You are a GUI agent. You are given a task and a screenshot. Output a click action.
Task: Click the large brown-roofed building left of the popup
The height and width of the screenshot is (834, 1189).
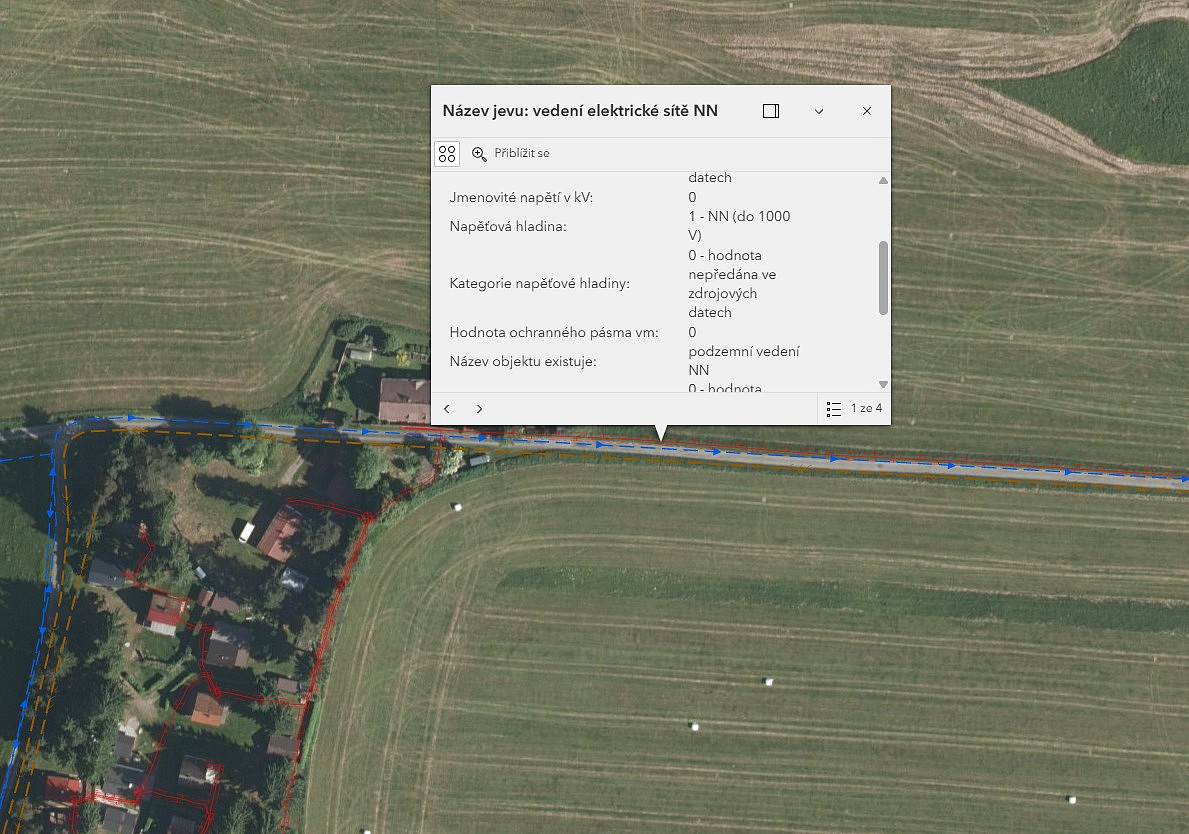coord(404,400)
